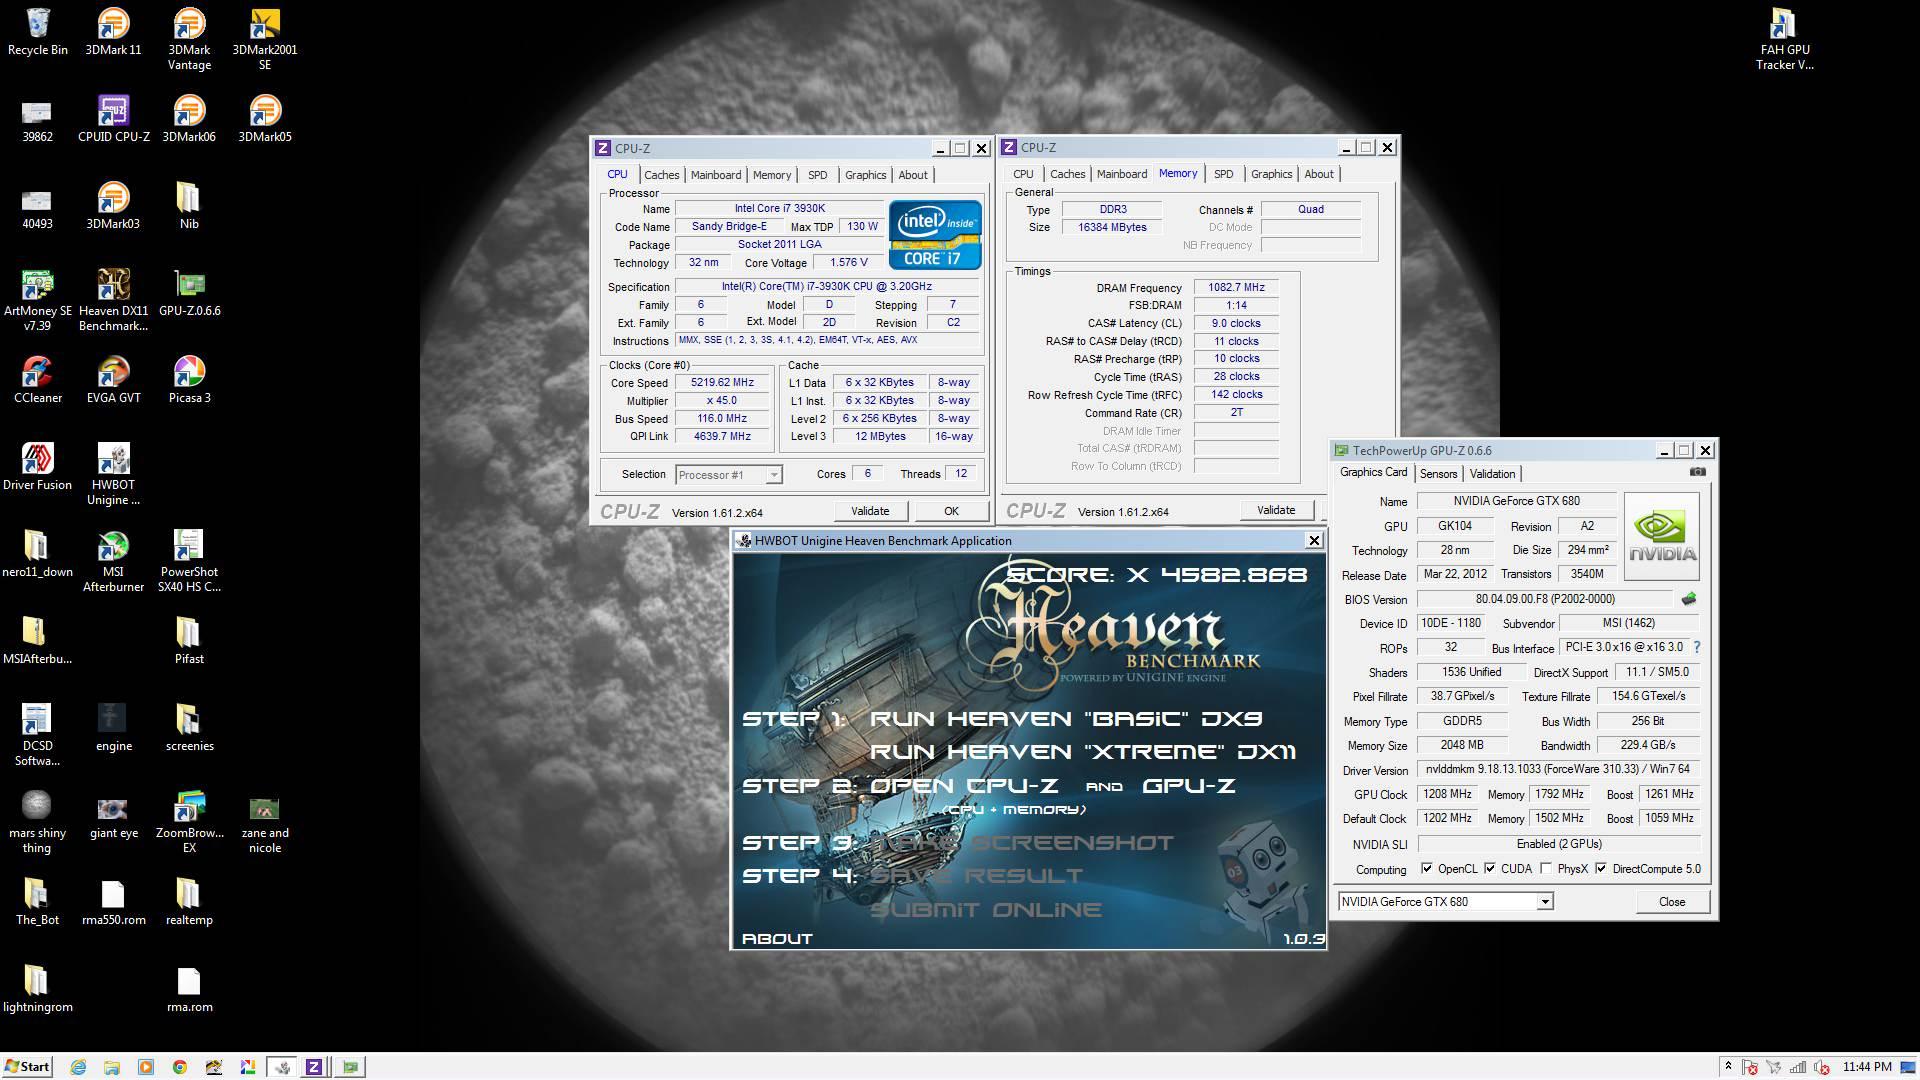Screen dimensions: 1920x1080
Task: Click Bus Interface question mark icon
Action: tap(1697, 647)
